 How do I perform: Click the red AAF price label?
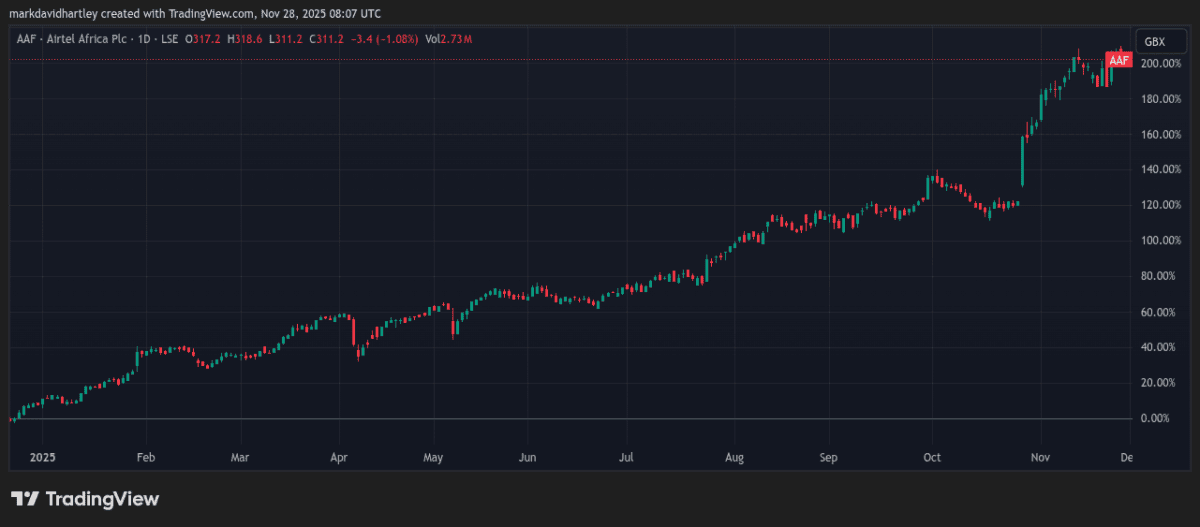point(1119,61)
